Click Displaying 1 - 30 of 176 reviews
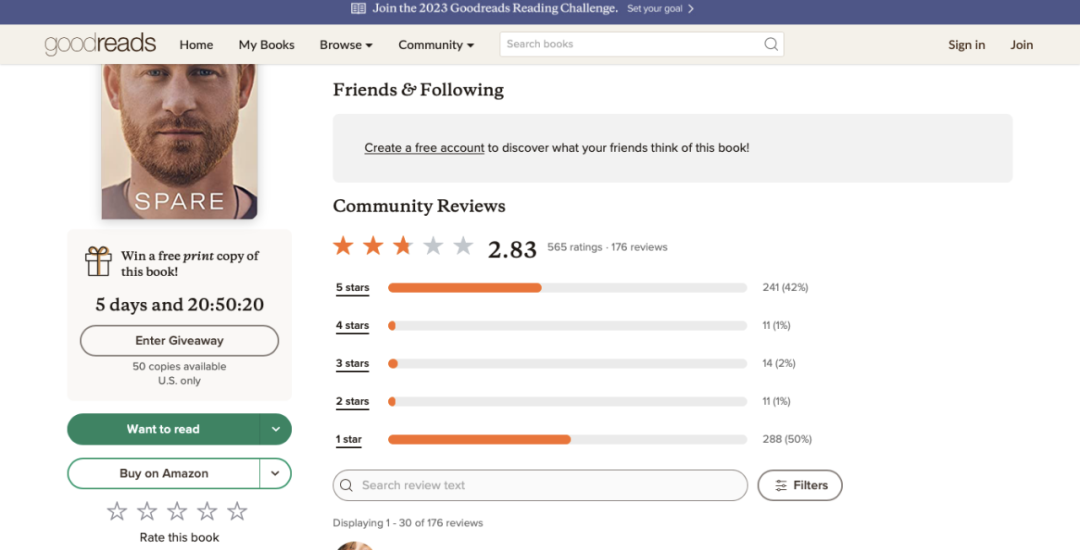Viewport: 1080px width, 550px height. (408, 523)
